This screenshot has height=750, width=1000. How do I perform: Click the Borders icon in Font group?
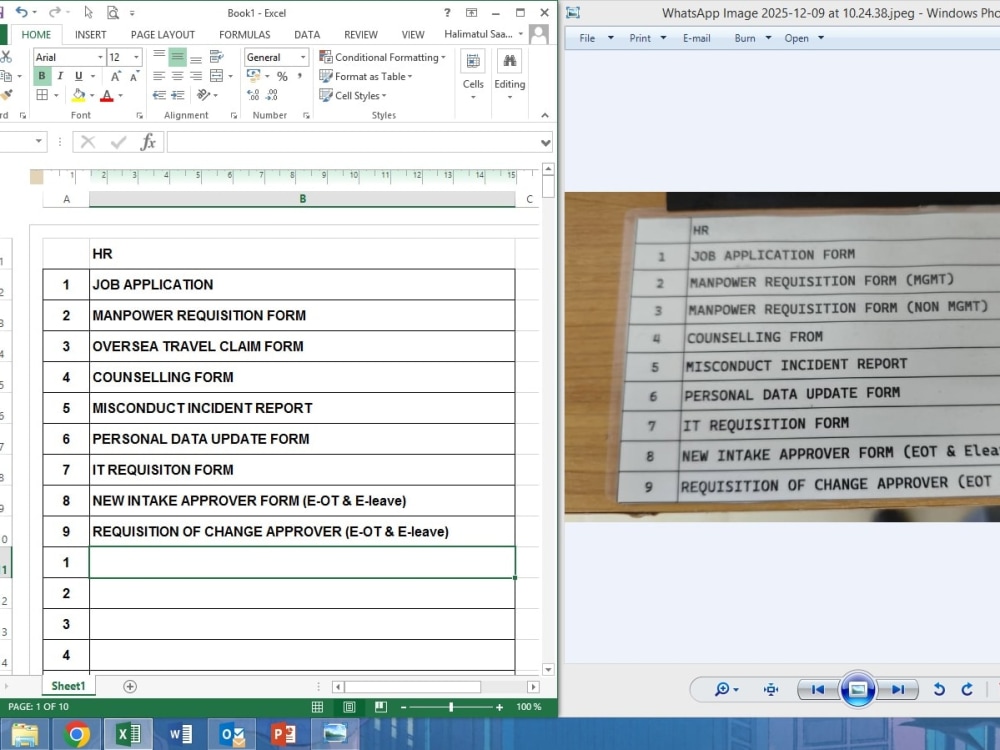pos(42,95)
